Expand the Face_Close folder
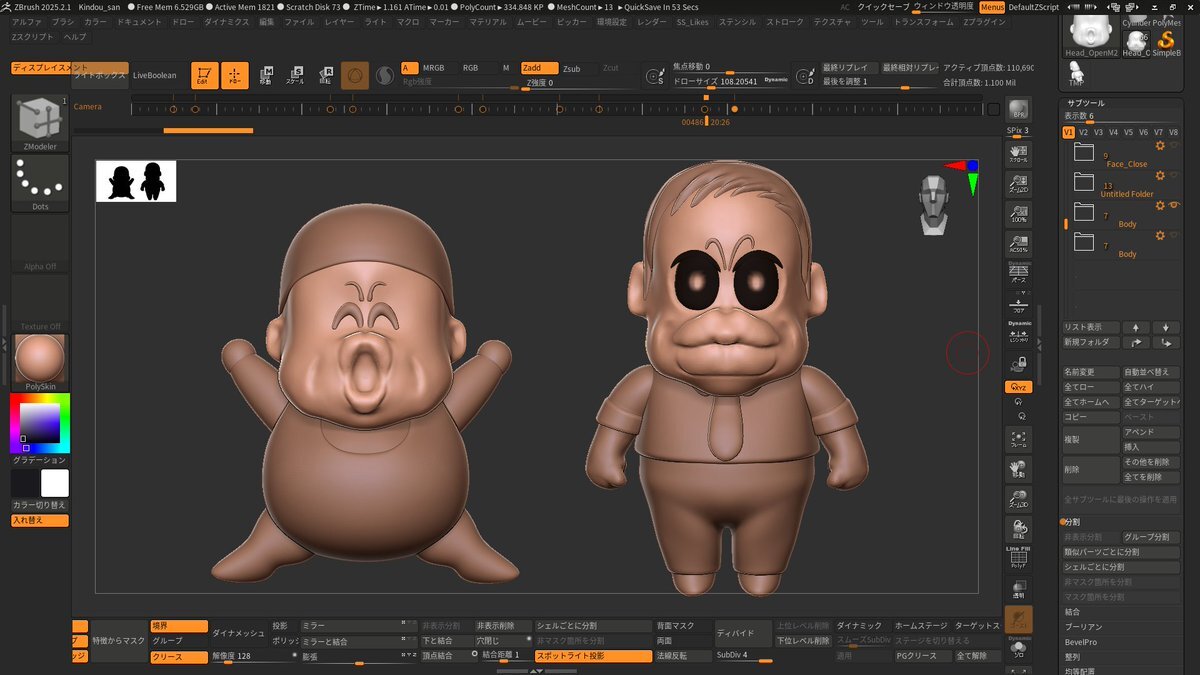The image size is (1200, 675). pos(1084,153)
